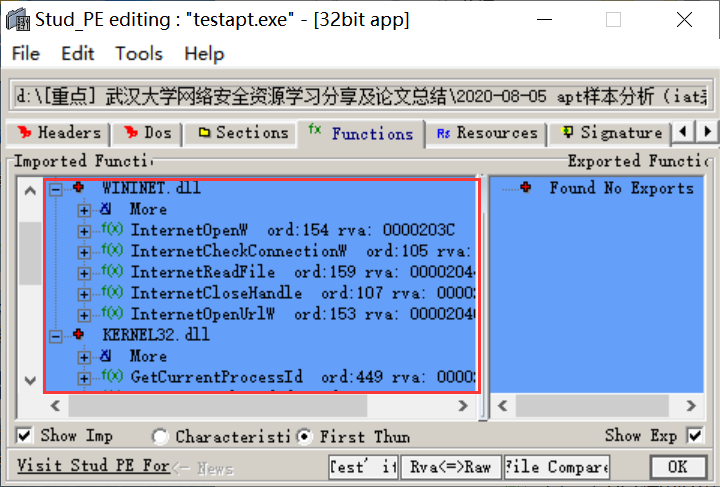
Task: Open Visit Stud PE Forum link
Action: 93,465
